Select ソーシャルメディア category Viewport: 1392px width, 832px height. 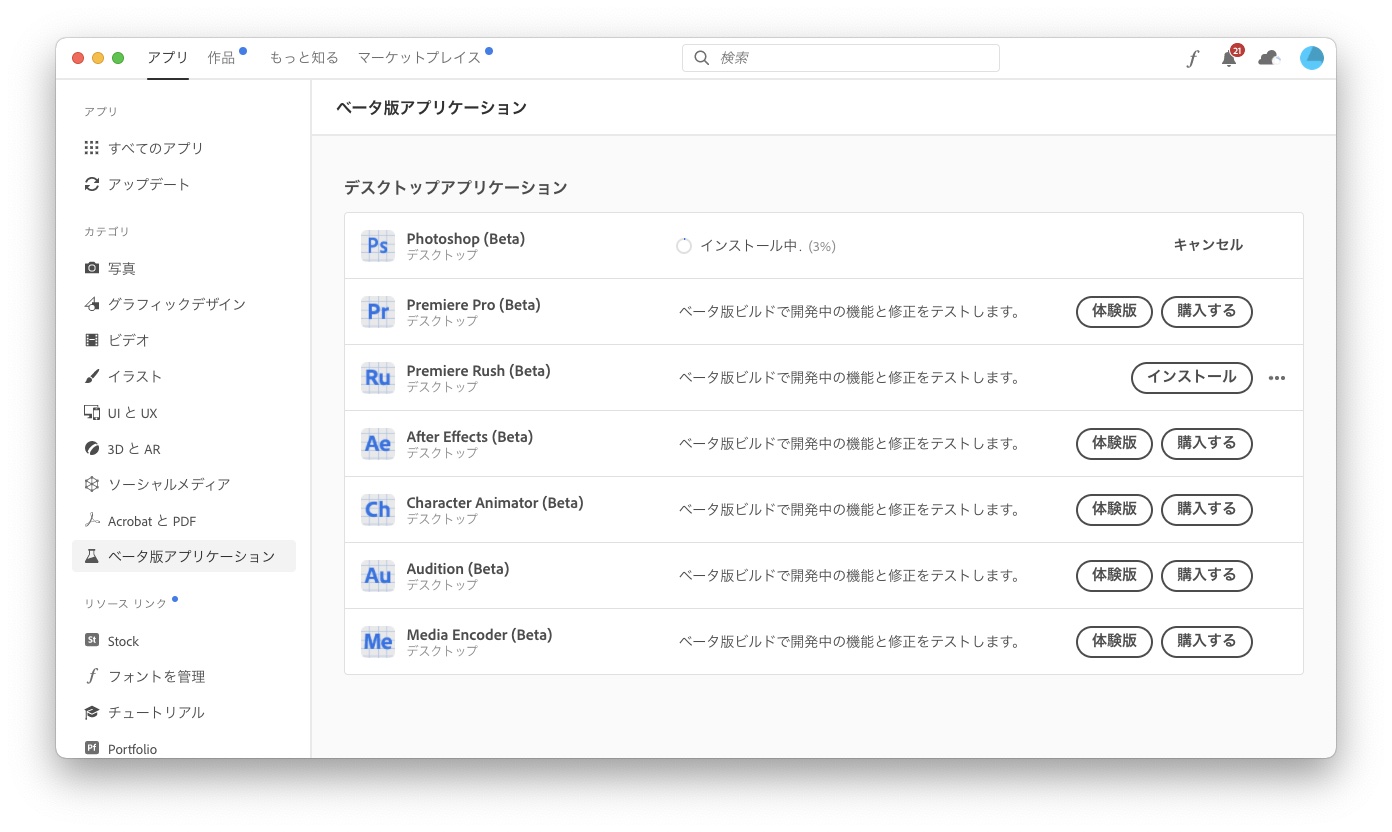(x=184, y=484)
